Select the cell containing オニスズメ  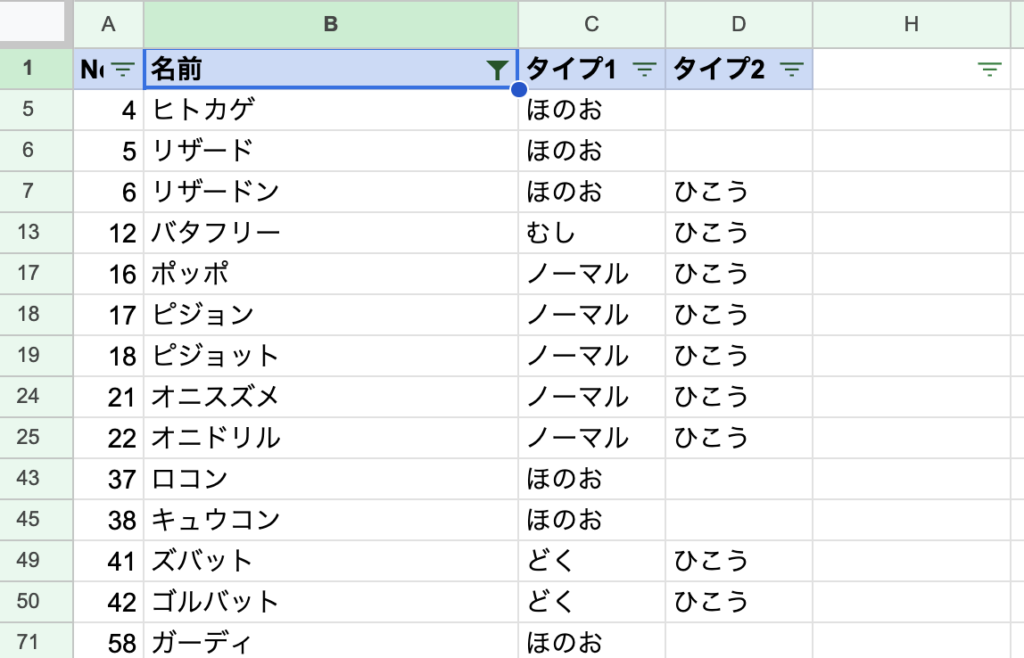coord(331,397)
